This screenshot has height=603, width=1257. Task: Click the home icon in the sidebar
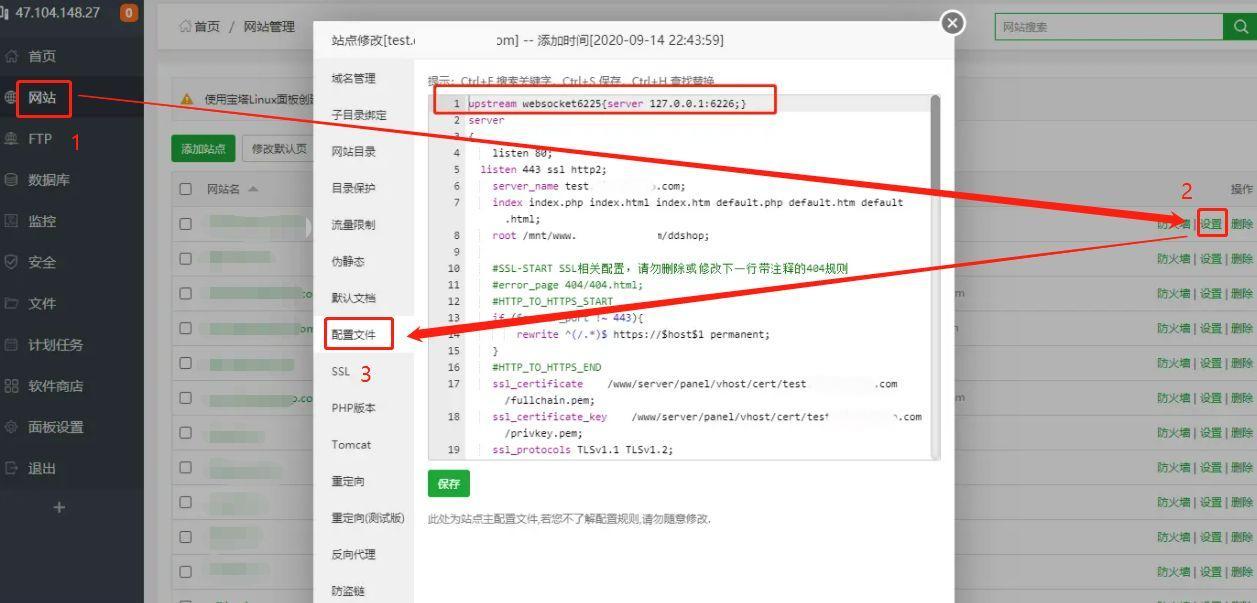click(x=12, y=57)
